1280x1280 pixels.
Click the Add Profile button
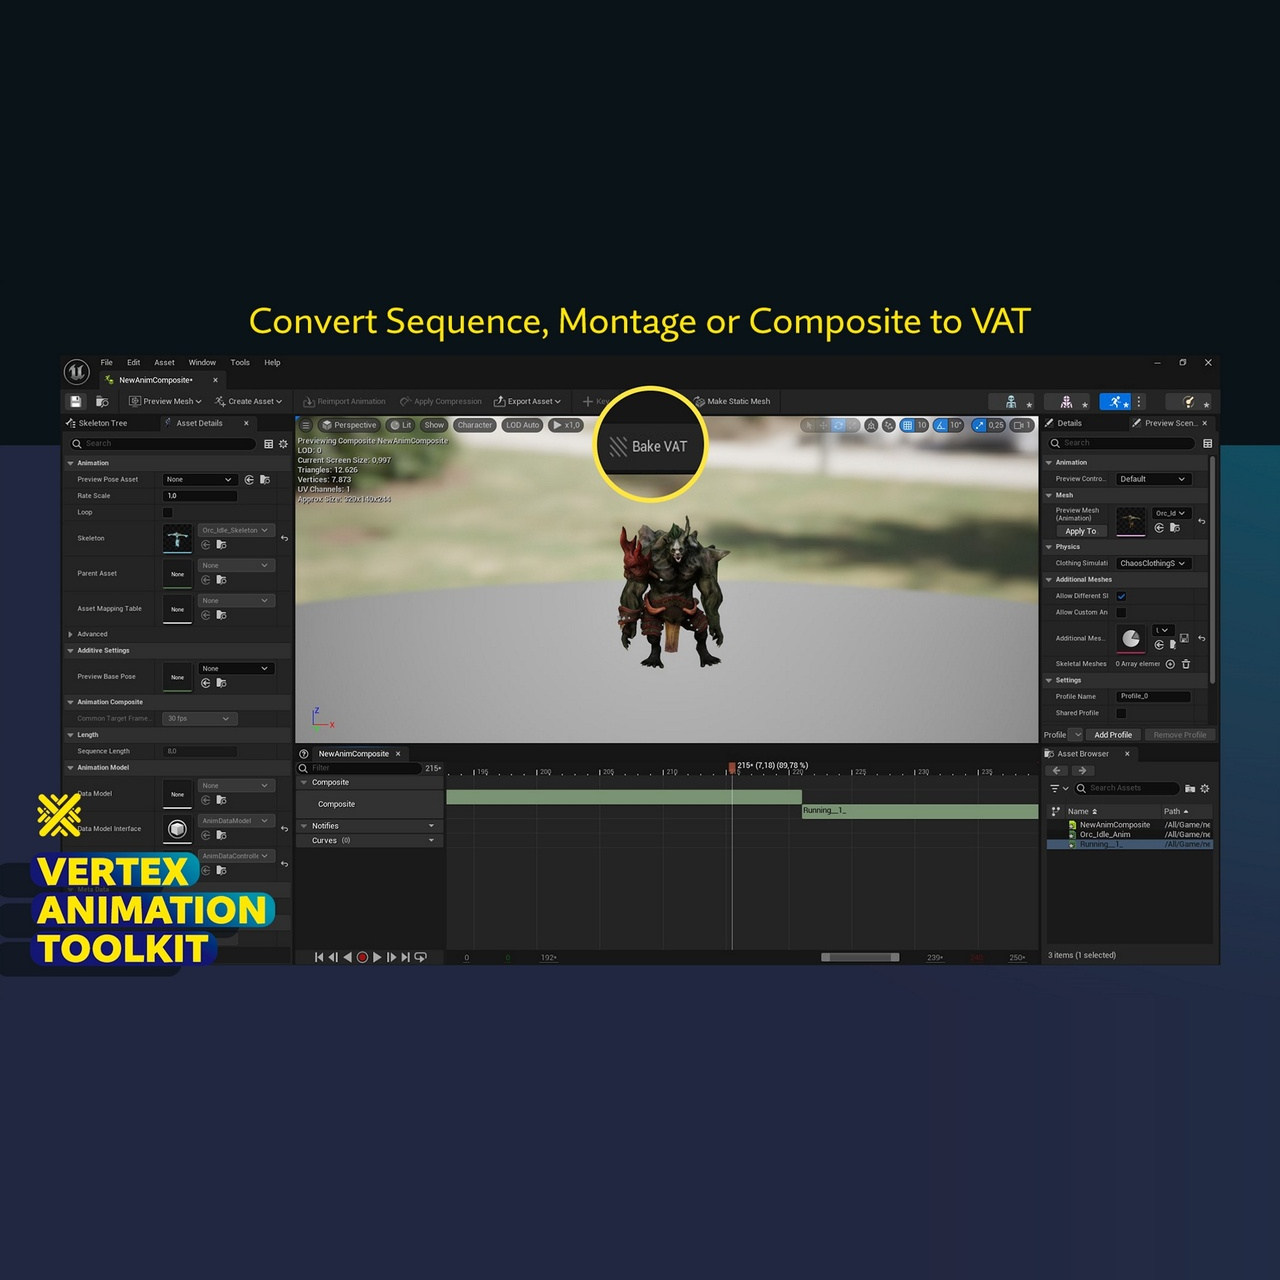(x=1113, y=735)
